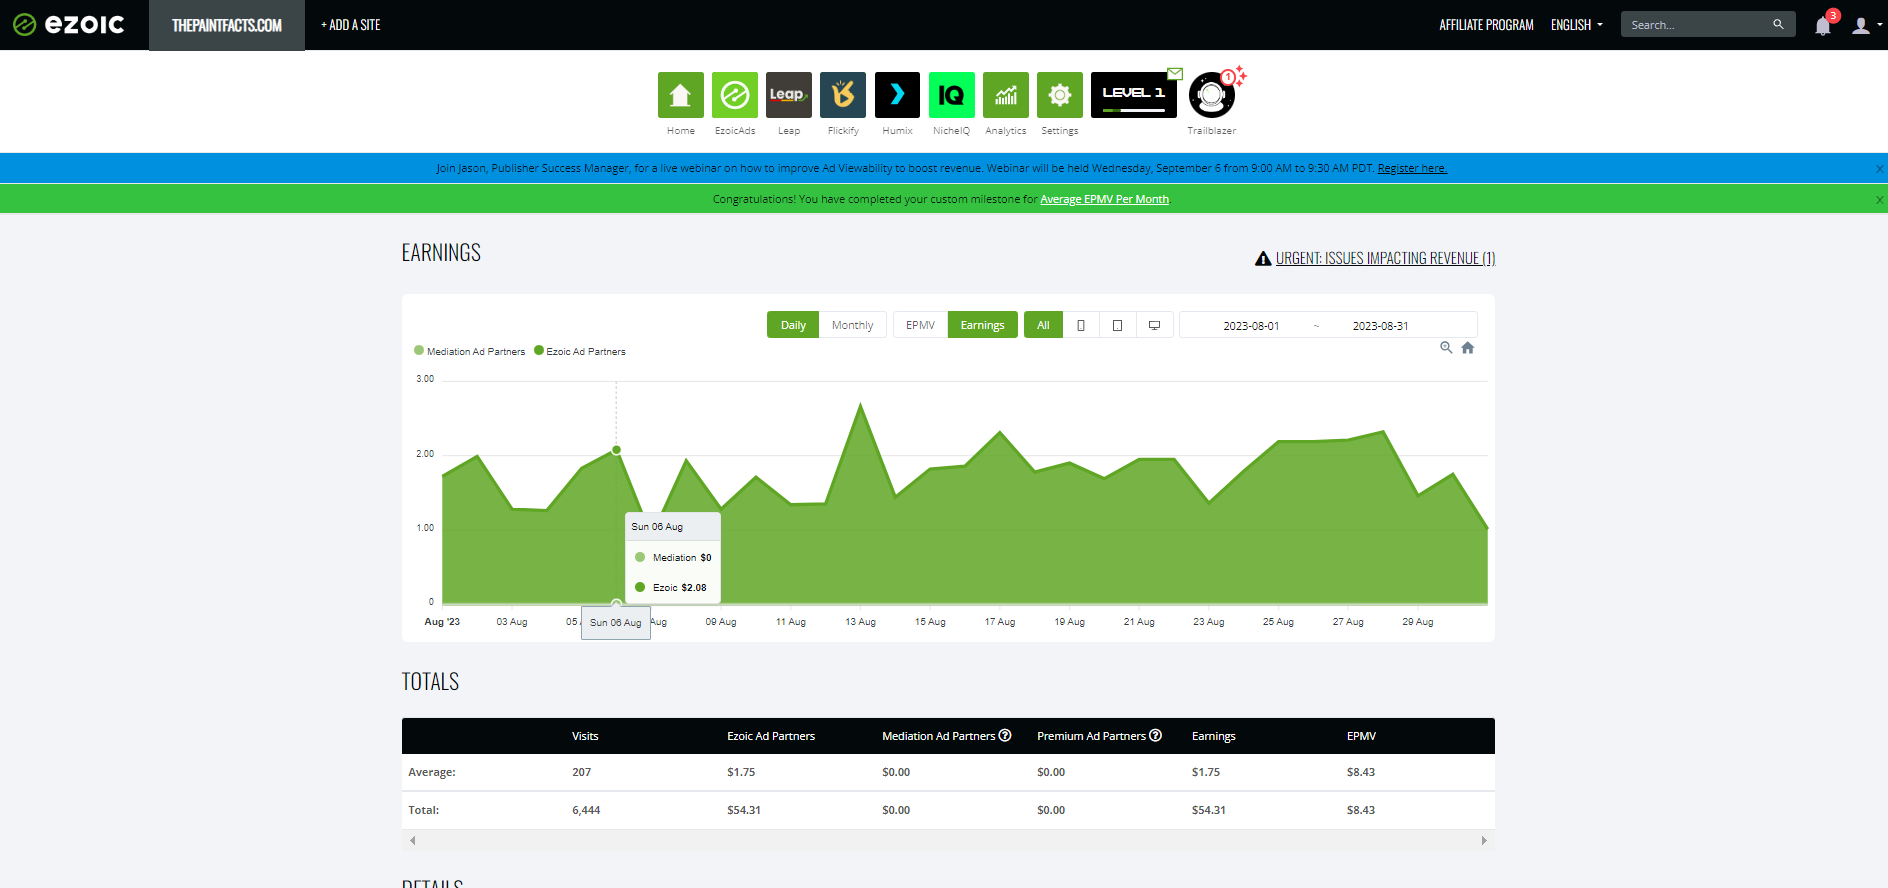
Task: Open the Humix icon
Action: pos(897,95)
